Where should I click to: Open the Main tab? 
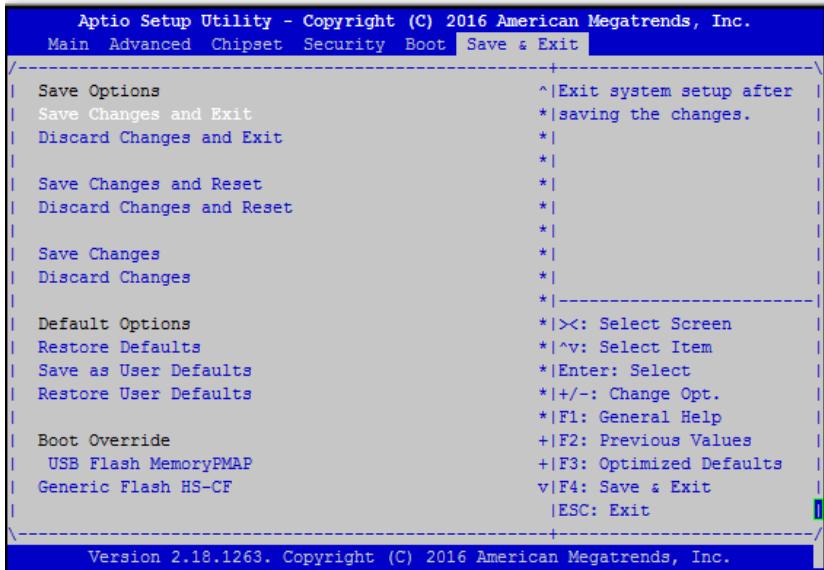[x=68, y=44]
